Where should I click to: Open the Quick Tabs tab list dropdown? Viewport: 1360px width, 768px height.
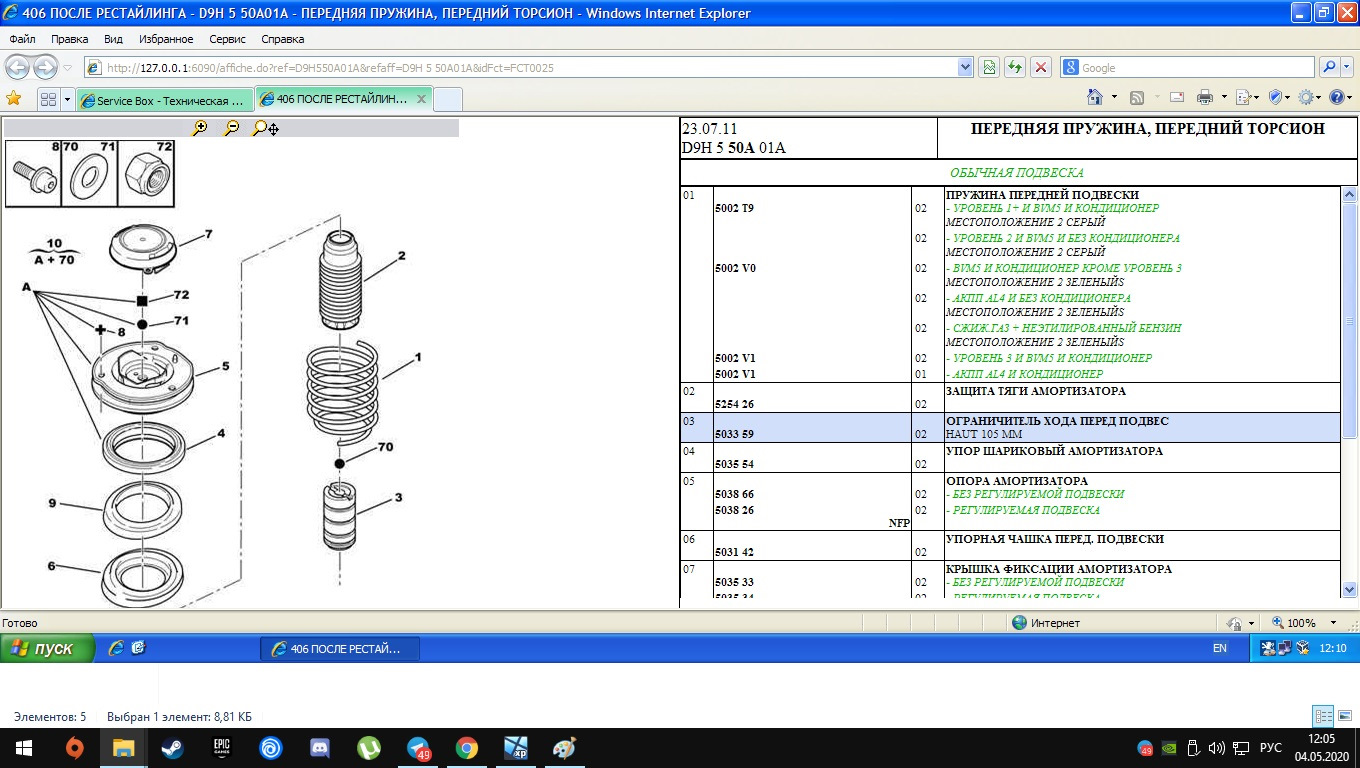click(67, 100)
